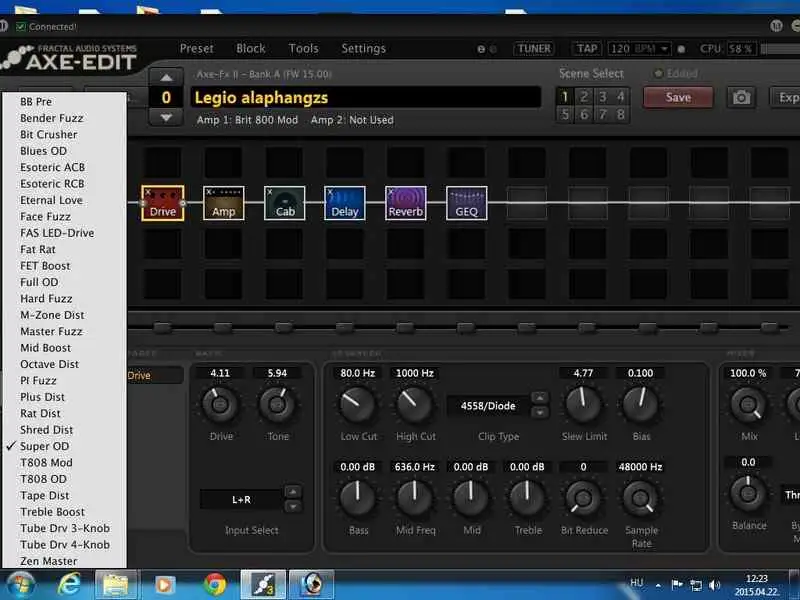Choose Tube Drv 3-Knob drive type
Screen dimensions: 800x600
pyautogui.click(x=65, y=528)
